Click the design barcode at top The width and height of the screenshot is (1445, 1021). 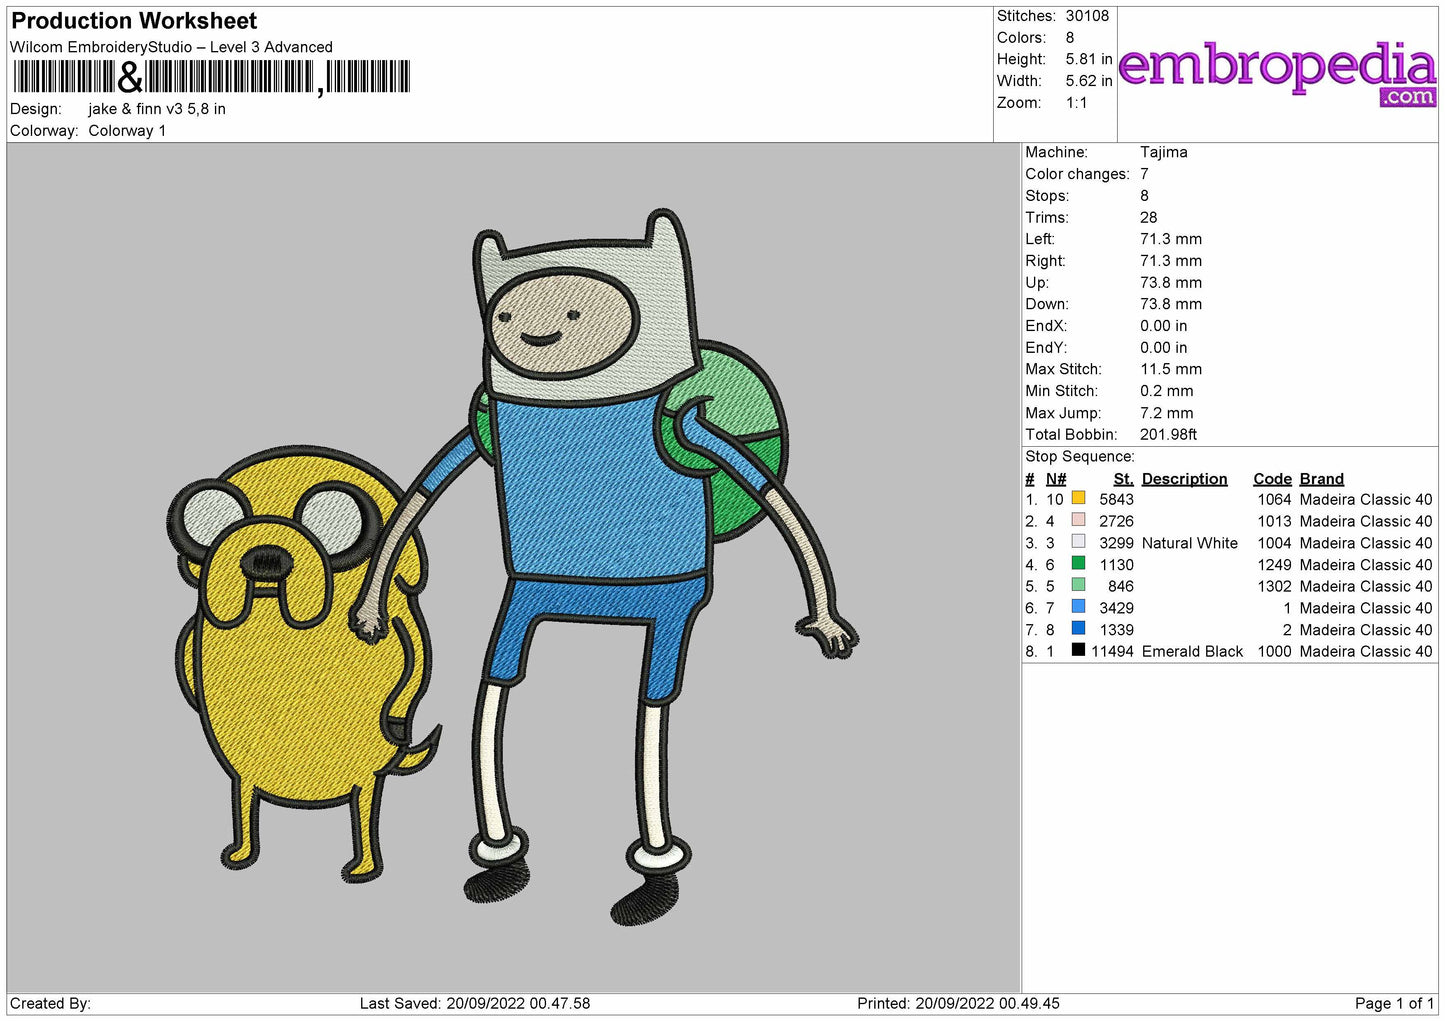pos(211,77)
